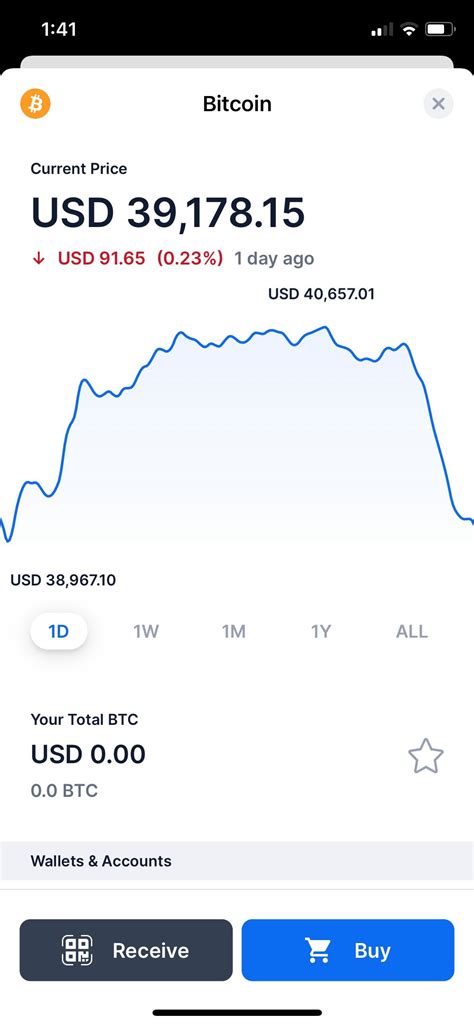This screenshot has width=474, height=1026.
Task: Close the Bitcoin detail sheet
Action: click(x=439, y=103)
